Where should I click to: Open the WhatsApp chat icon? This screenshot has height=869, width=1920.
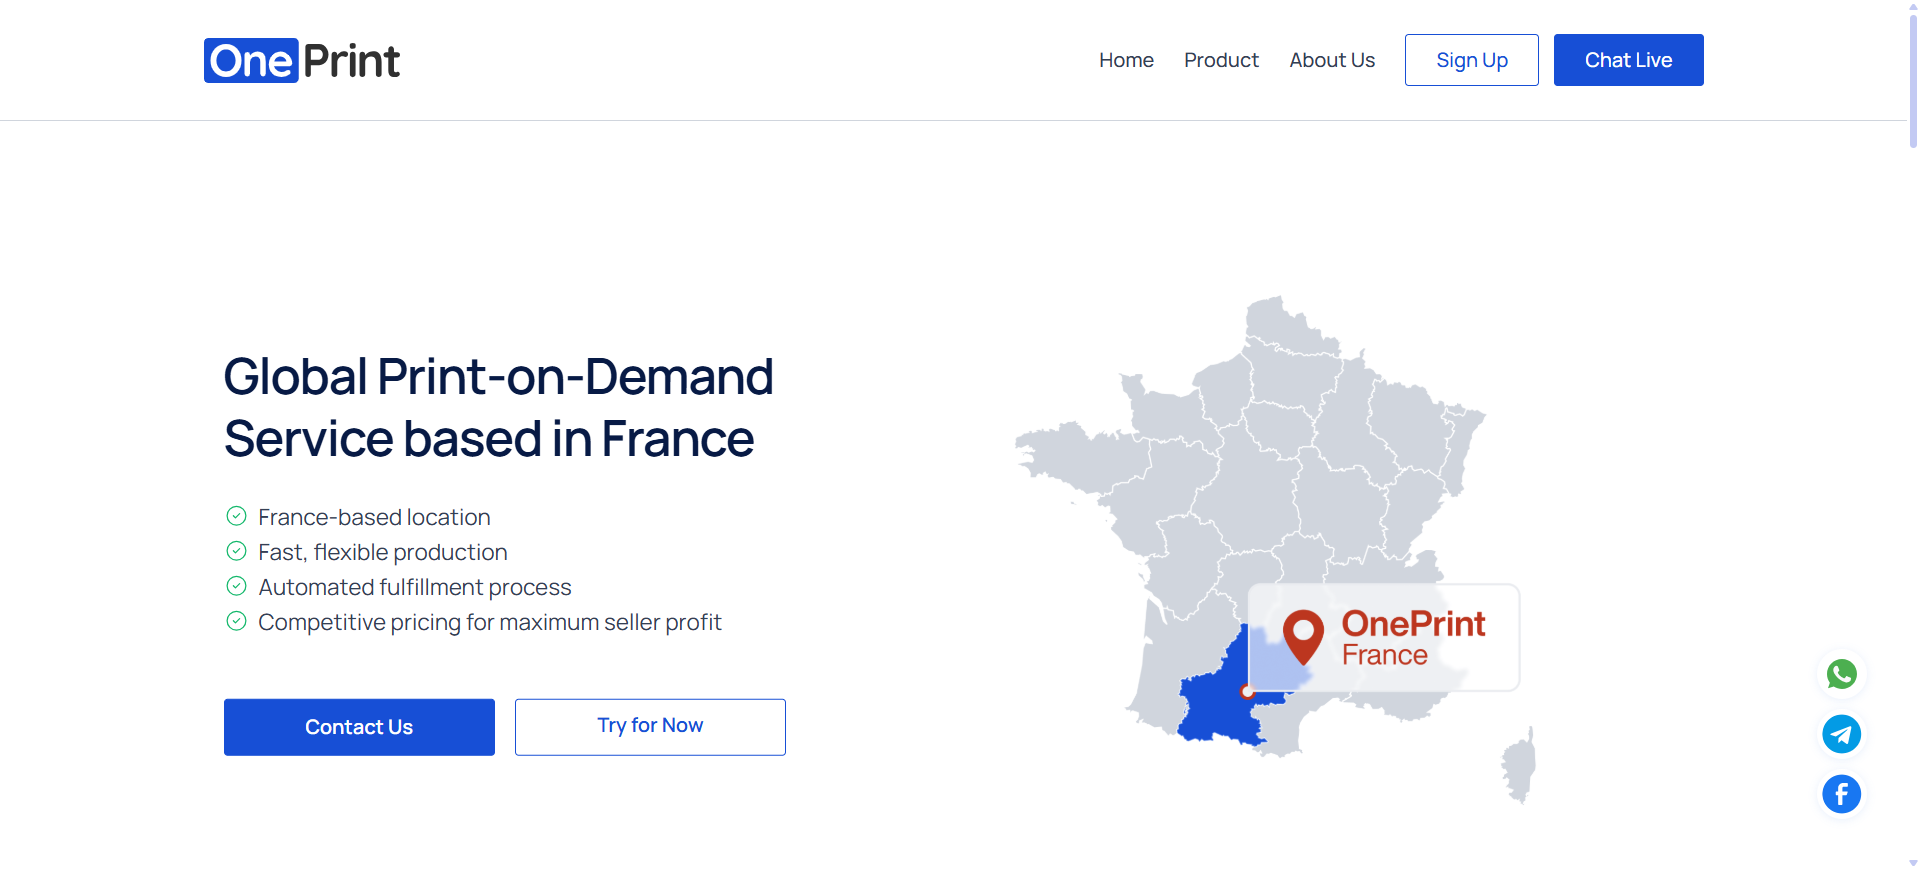1841,674
